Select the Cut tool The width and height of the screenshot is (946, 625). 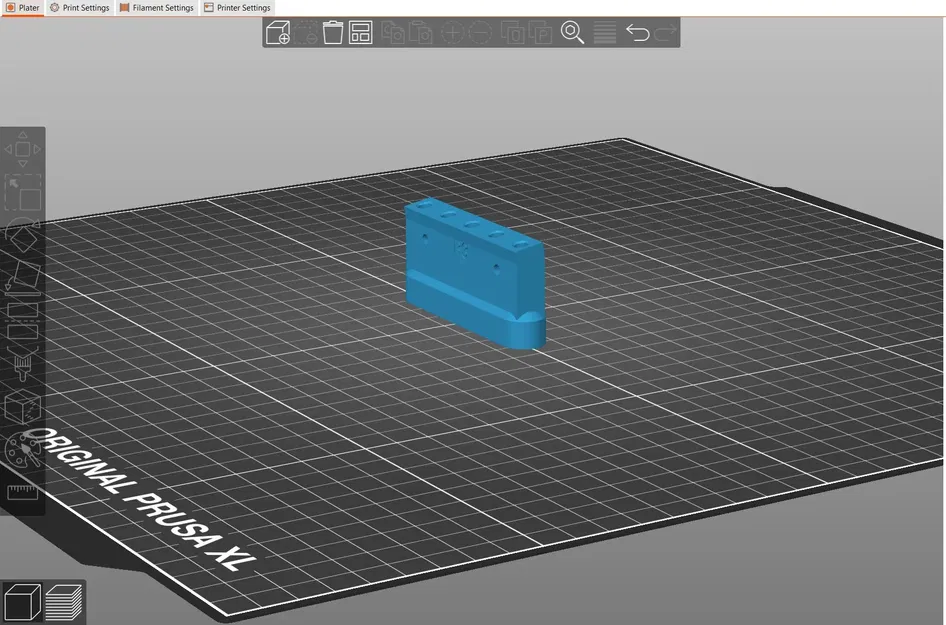pyautogui.click(x=23, y=321)
